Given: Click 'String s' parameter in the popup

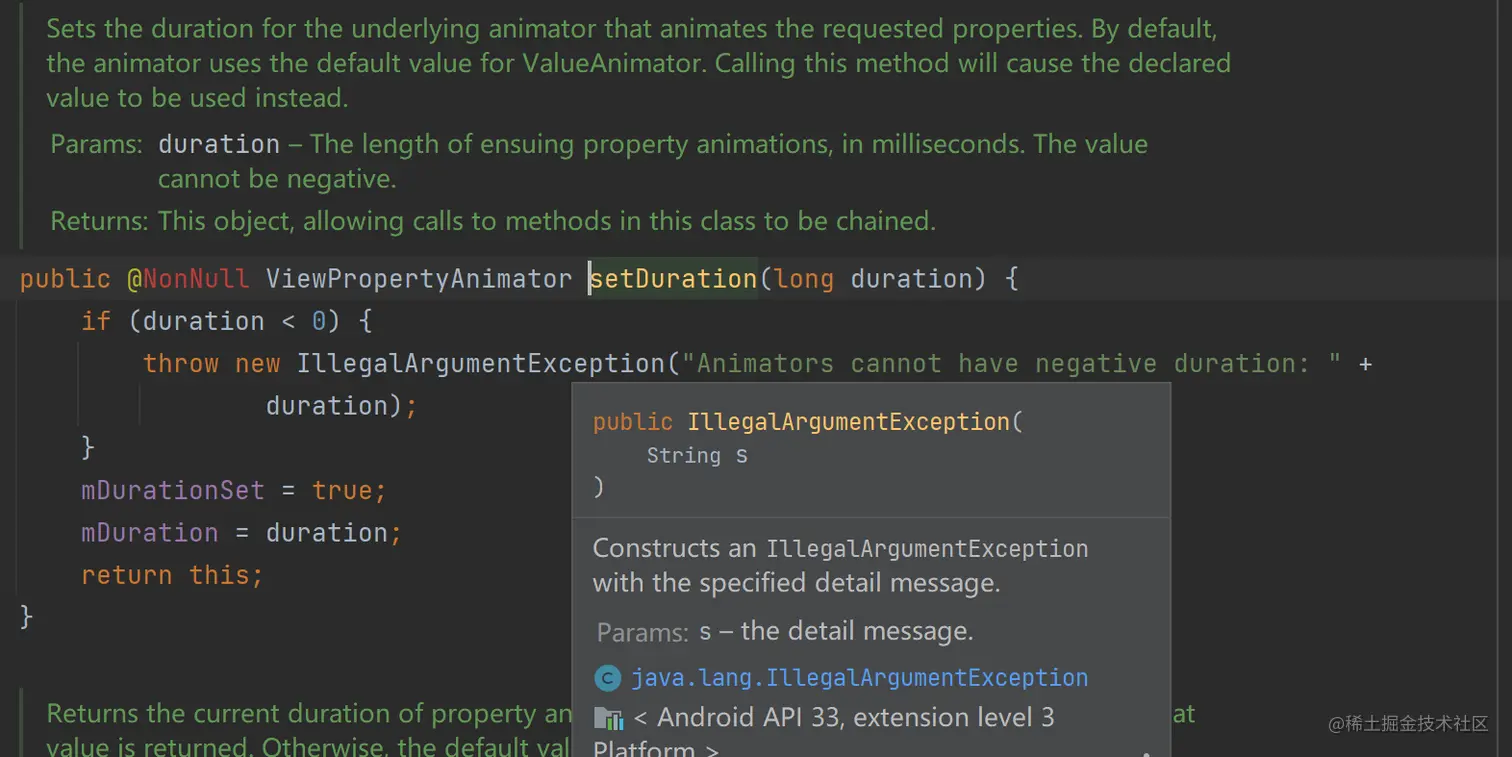Looking at the screenshot, I should [696, 456].
